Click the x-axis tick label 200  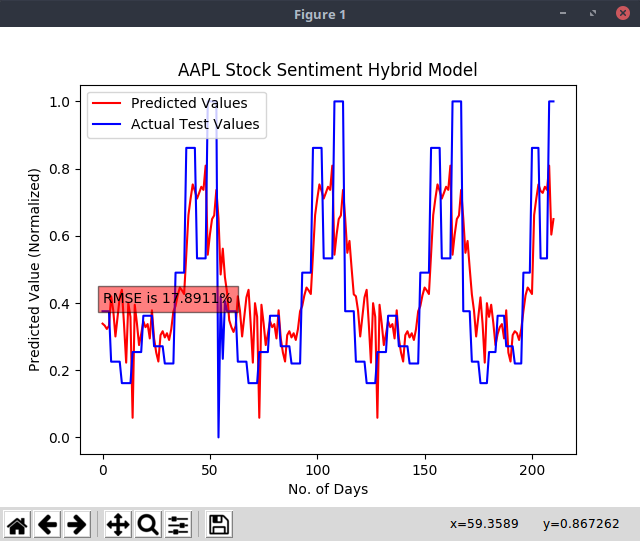[532, 470]
